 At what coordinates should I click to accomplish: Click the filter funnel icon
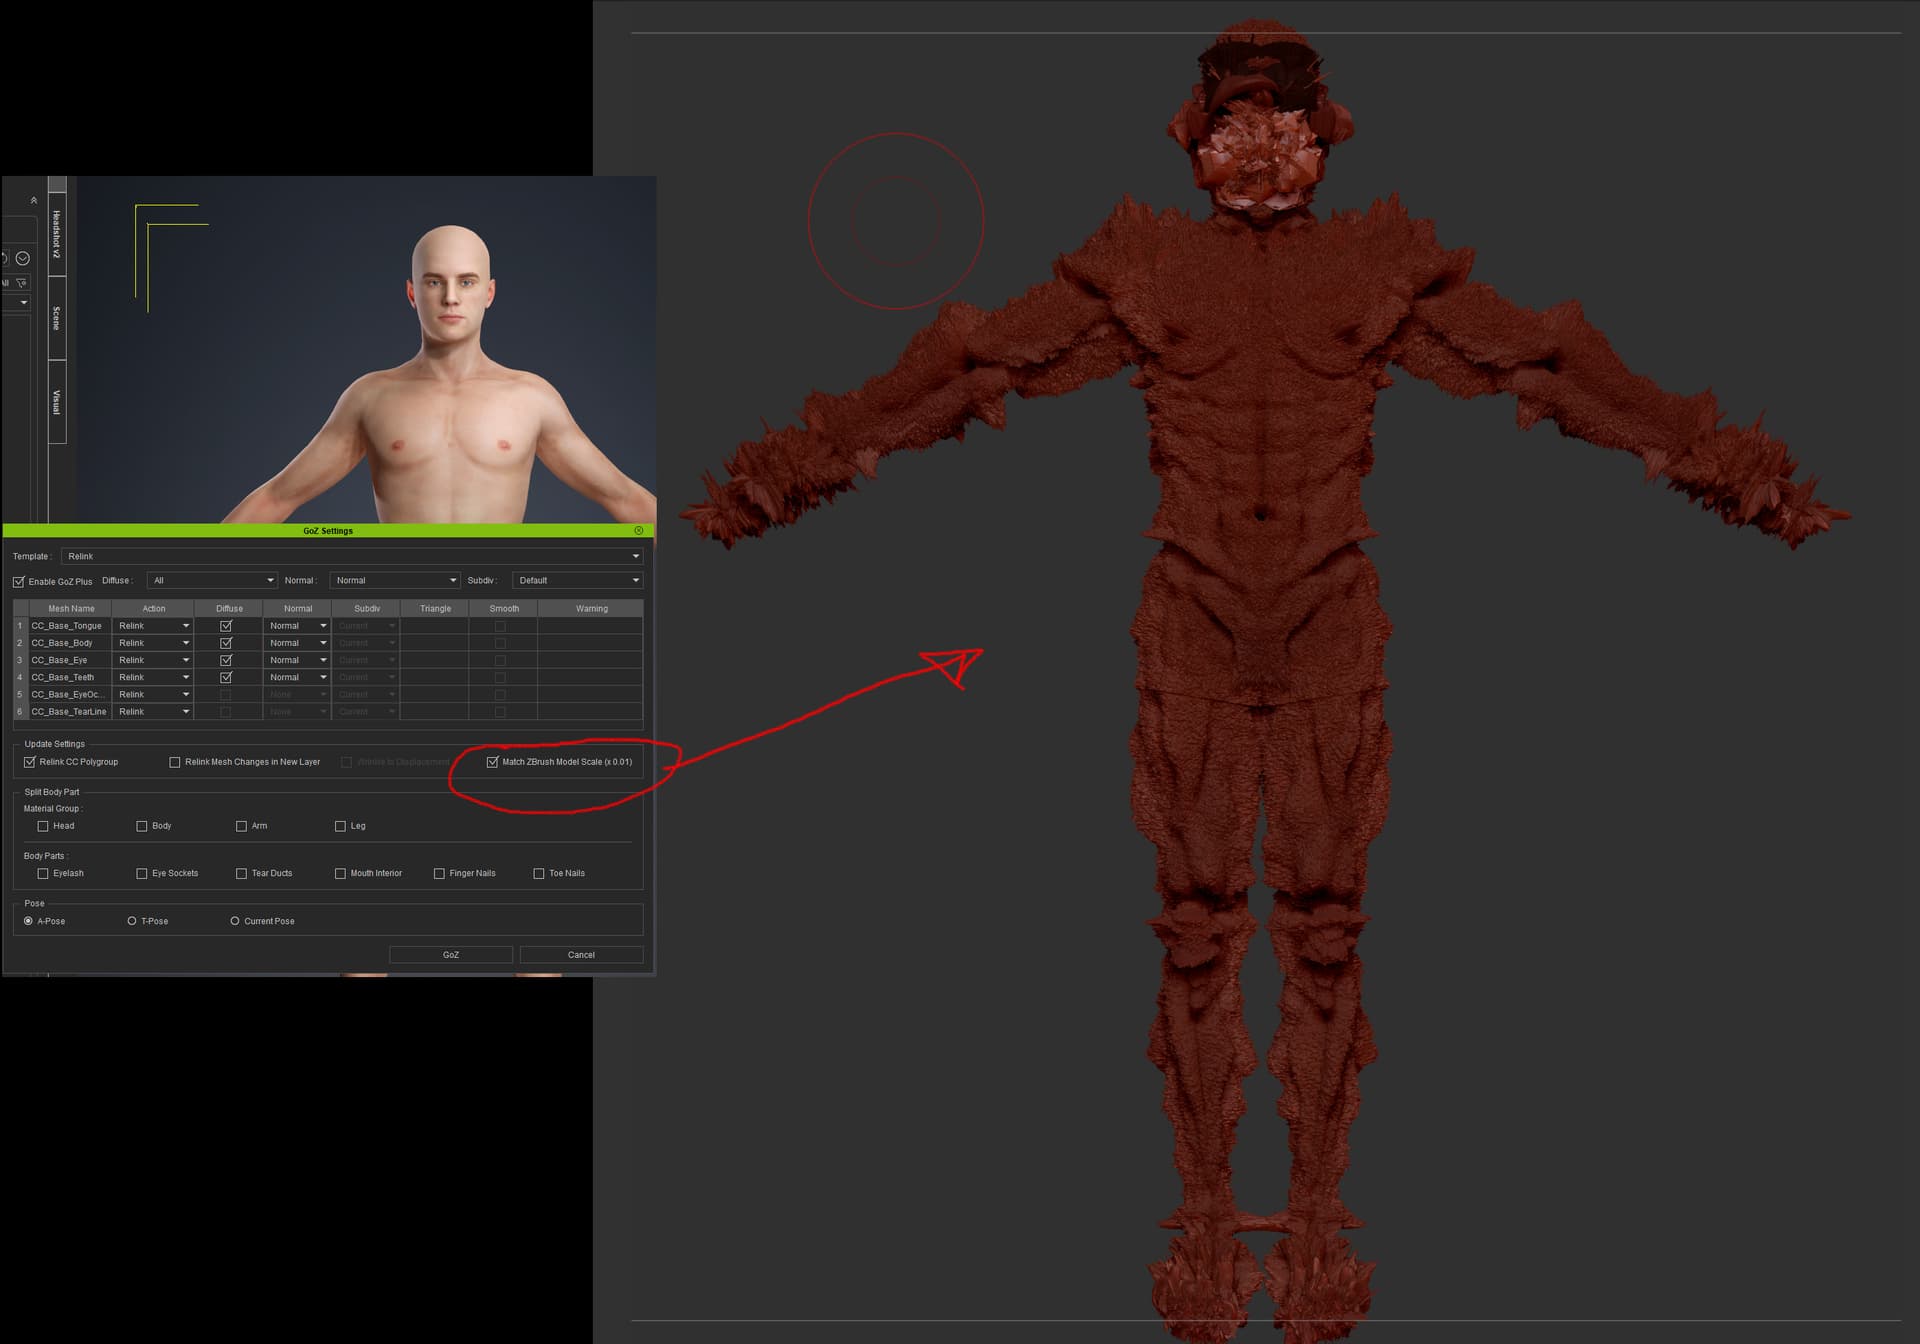coord(21,283)
